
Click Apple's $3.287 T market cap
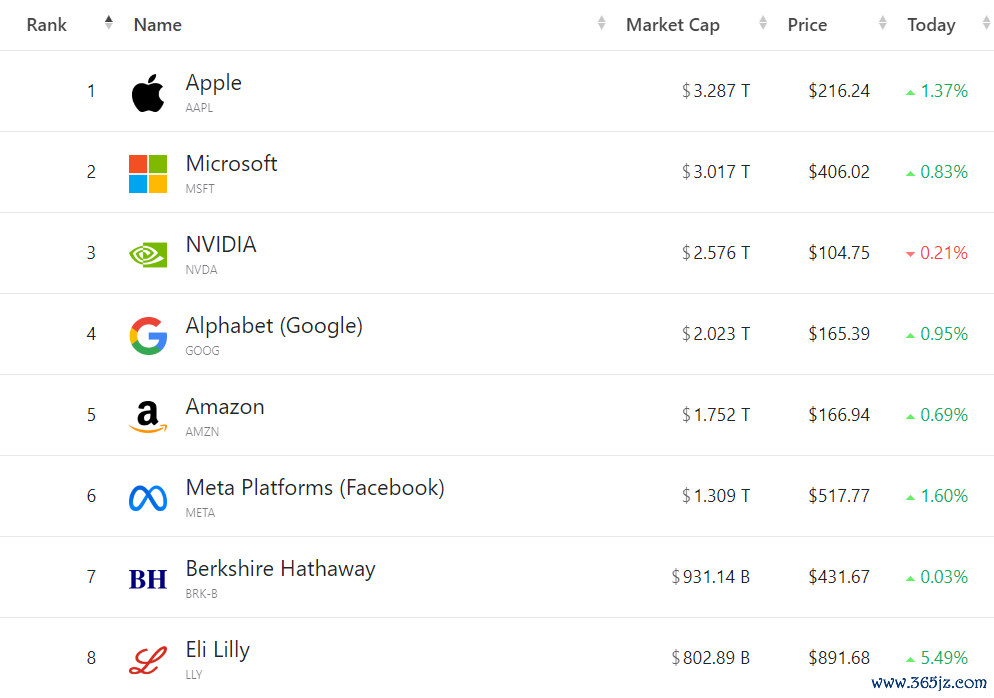point(716,91)
